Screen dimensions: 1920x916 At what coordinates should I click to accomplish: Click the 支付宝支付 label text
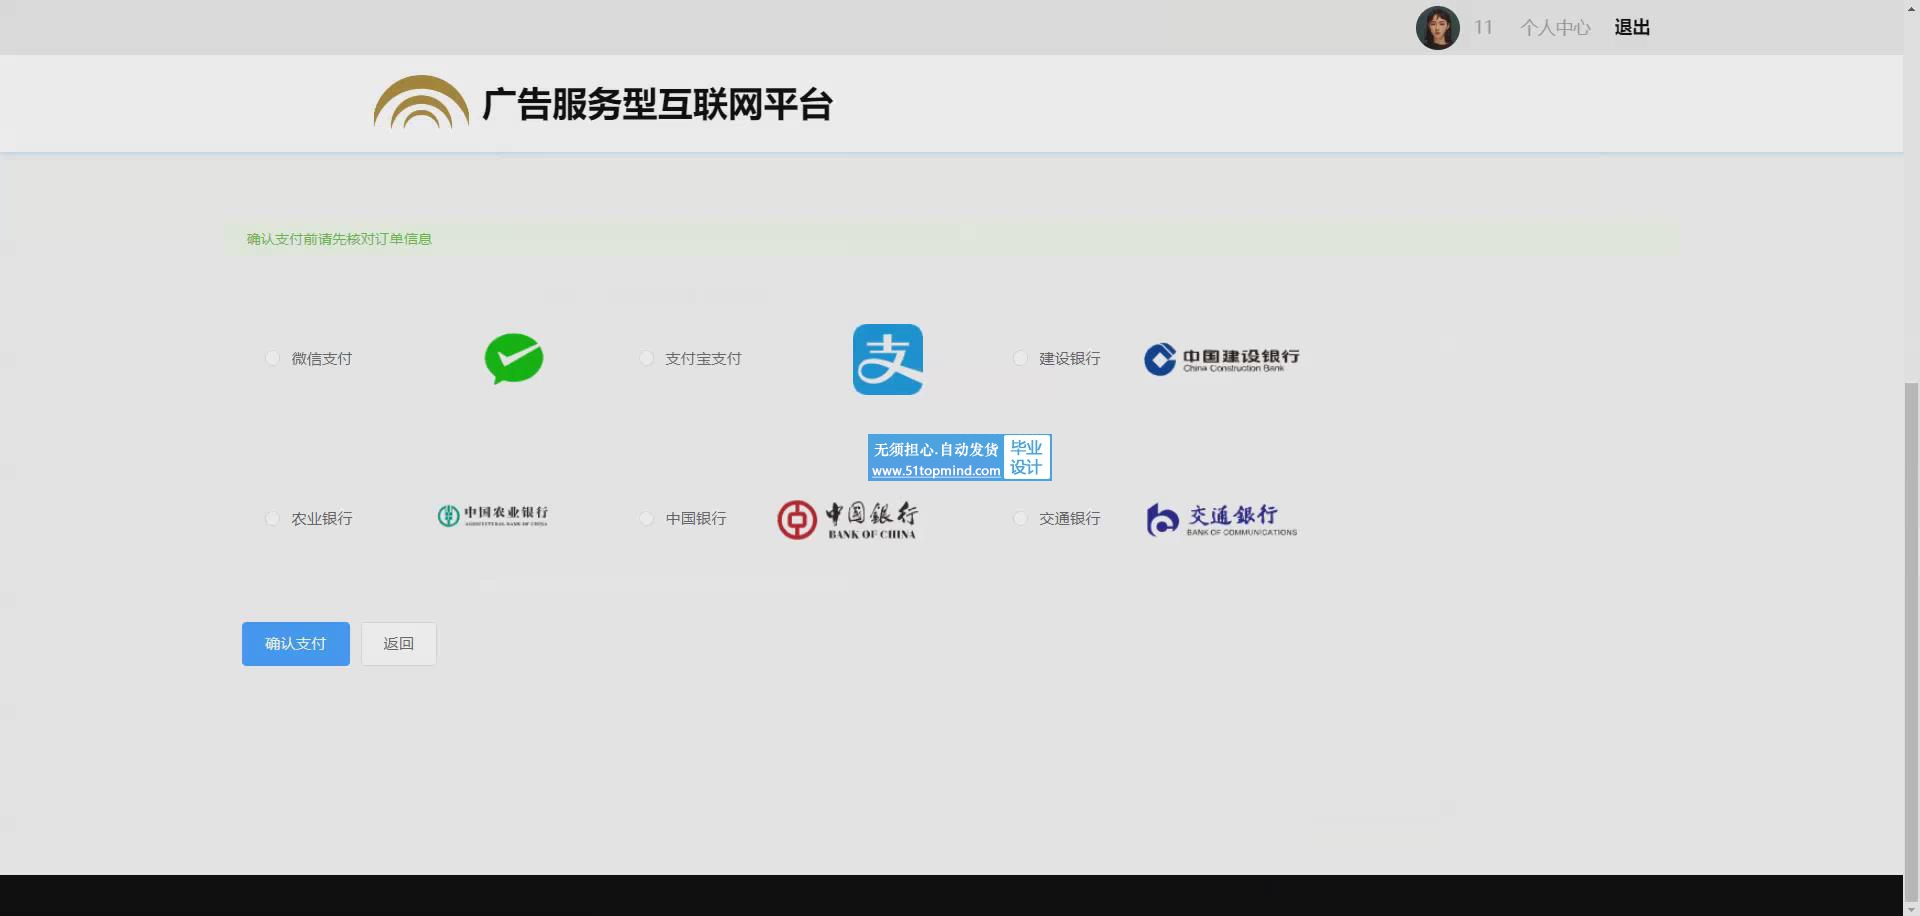[703, 358]
